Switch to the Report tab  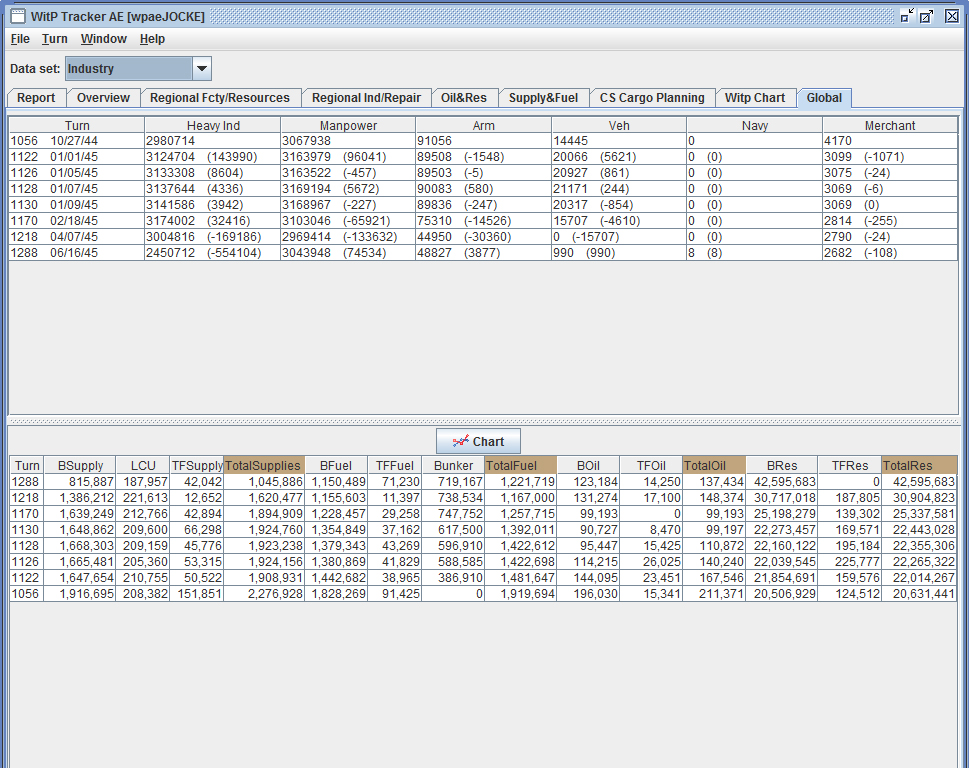[36, 98]
